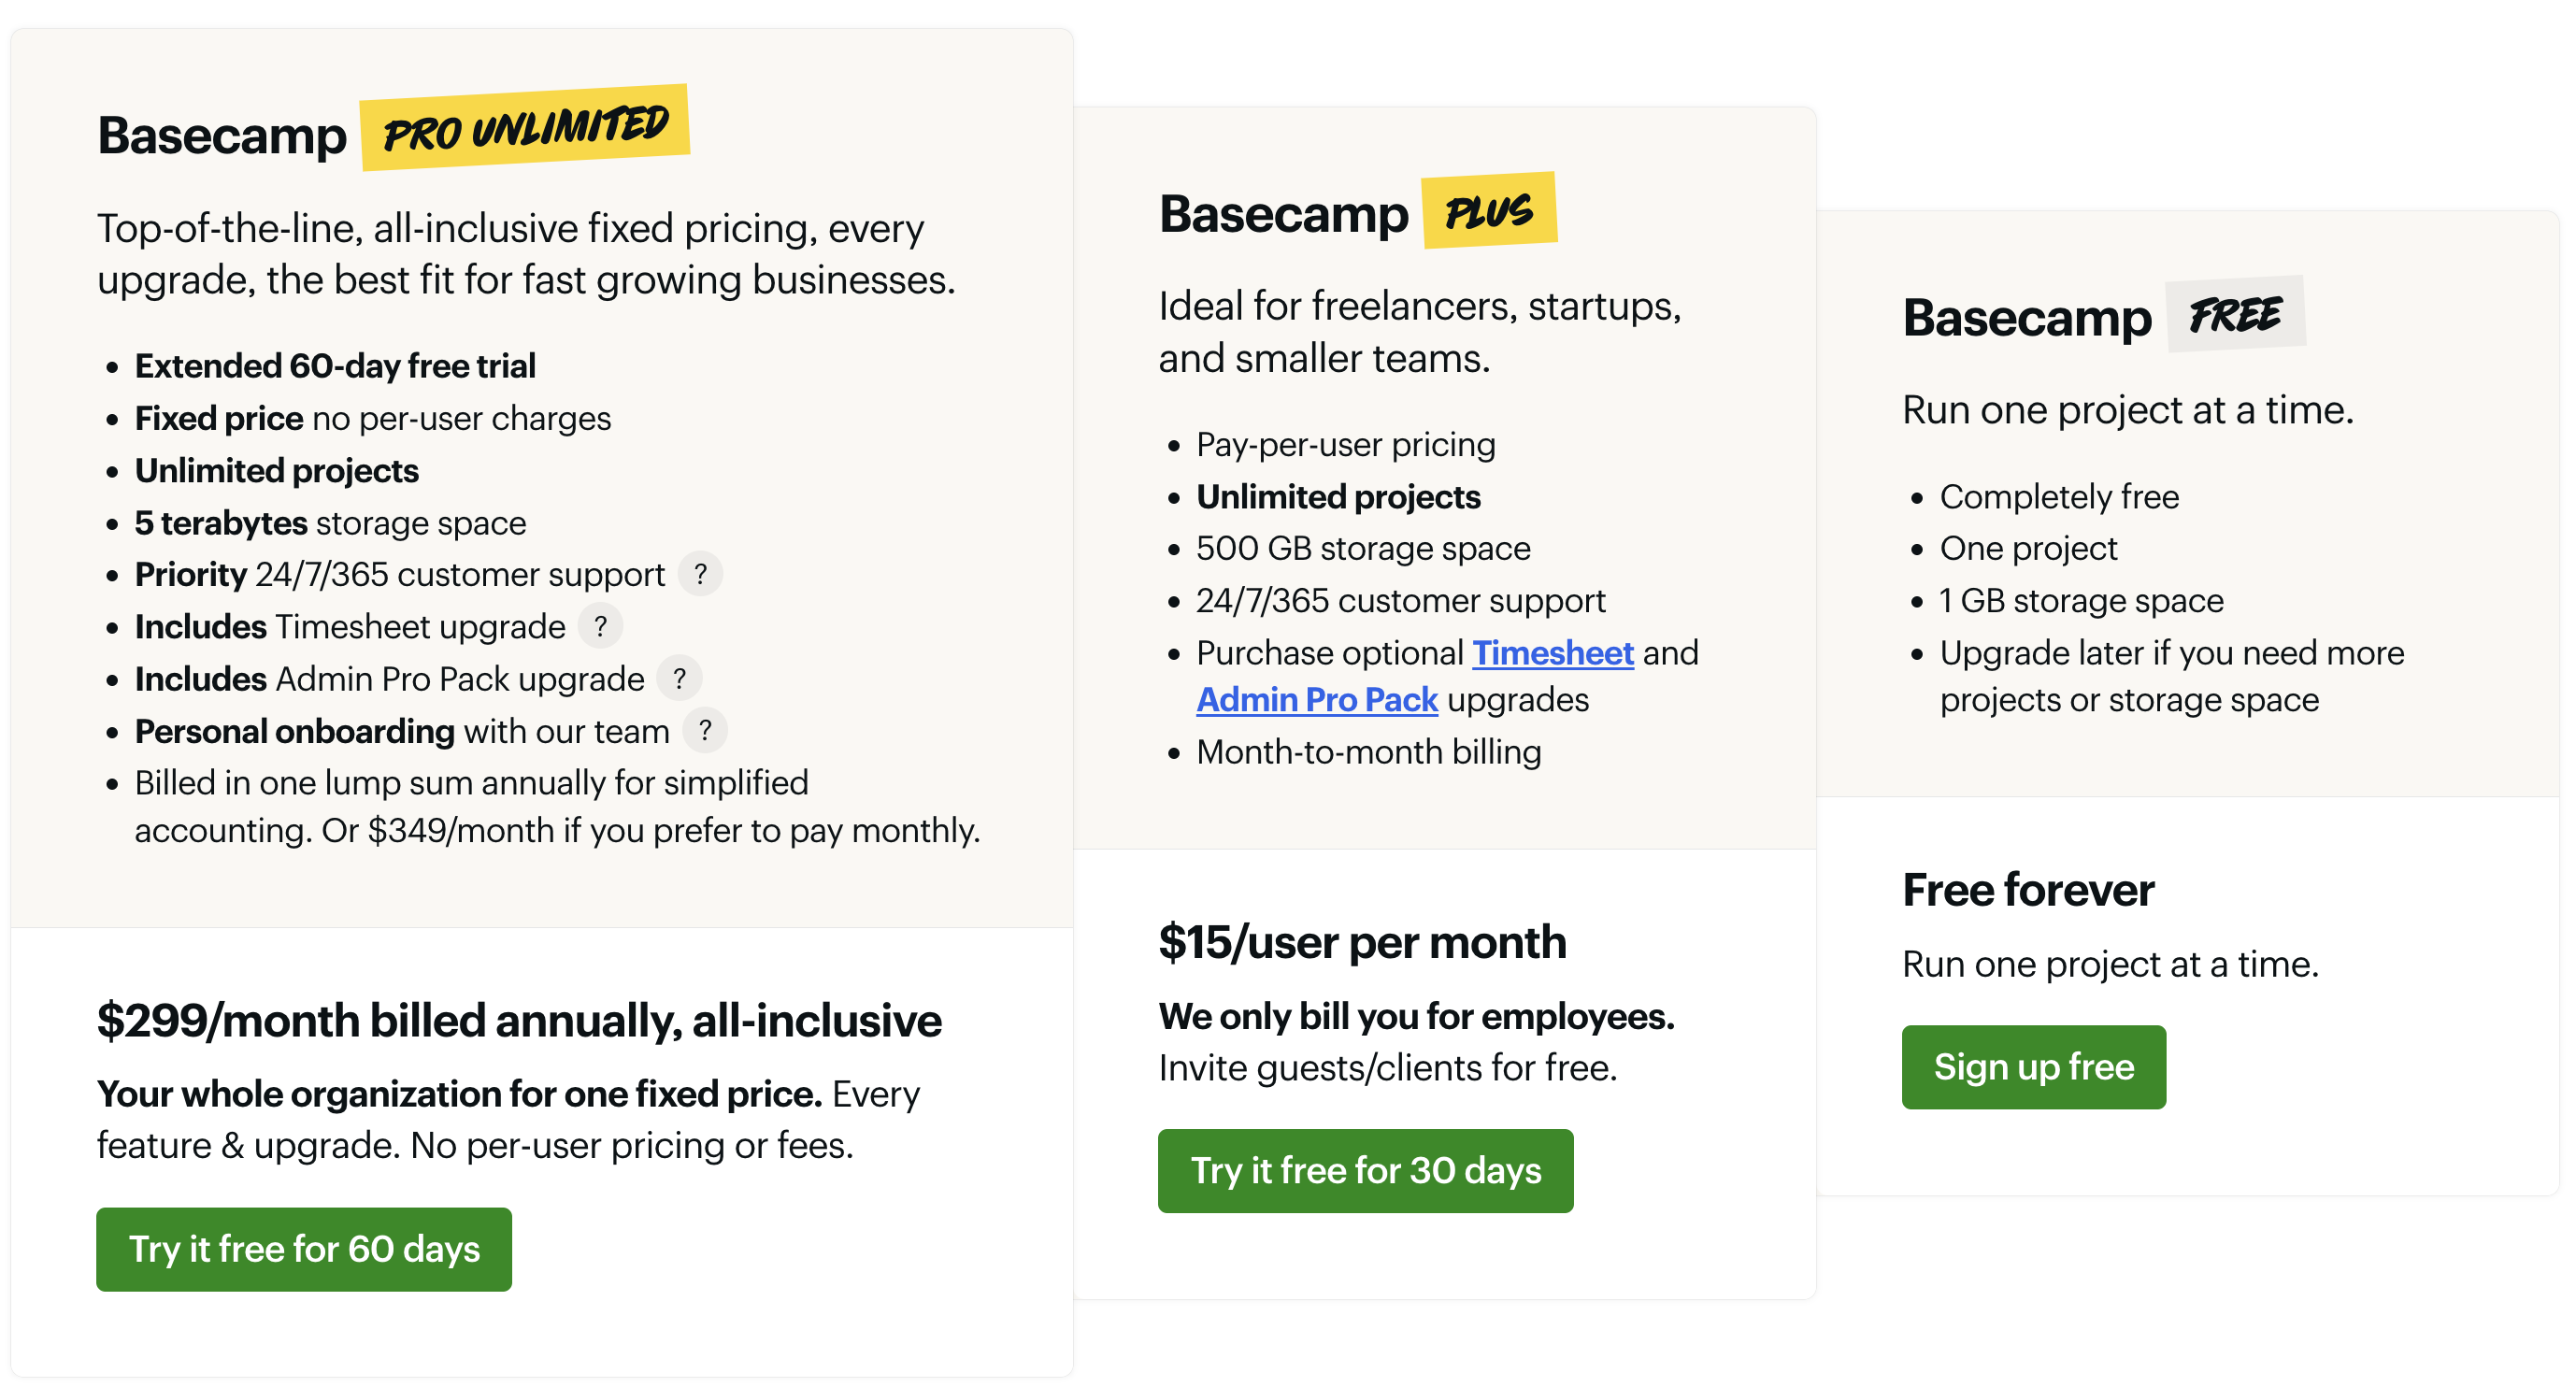Click the $15/user per month heading
Image resolution: width=2576 pixels, height=1387 pixels.
1362,942
